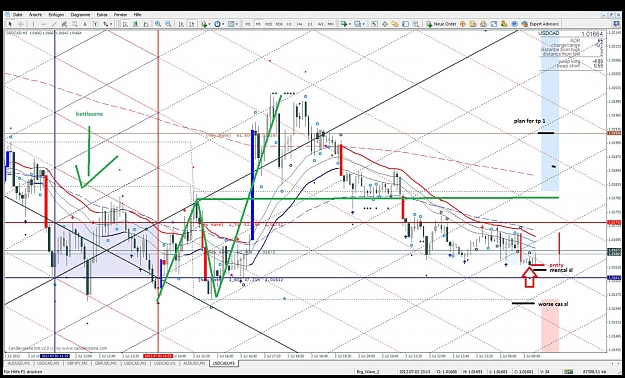Pick the text 'A' tool
The height and width of the screenshot is (378, 625).
[x=85, y=24]
